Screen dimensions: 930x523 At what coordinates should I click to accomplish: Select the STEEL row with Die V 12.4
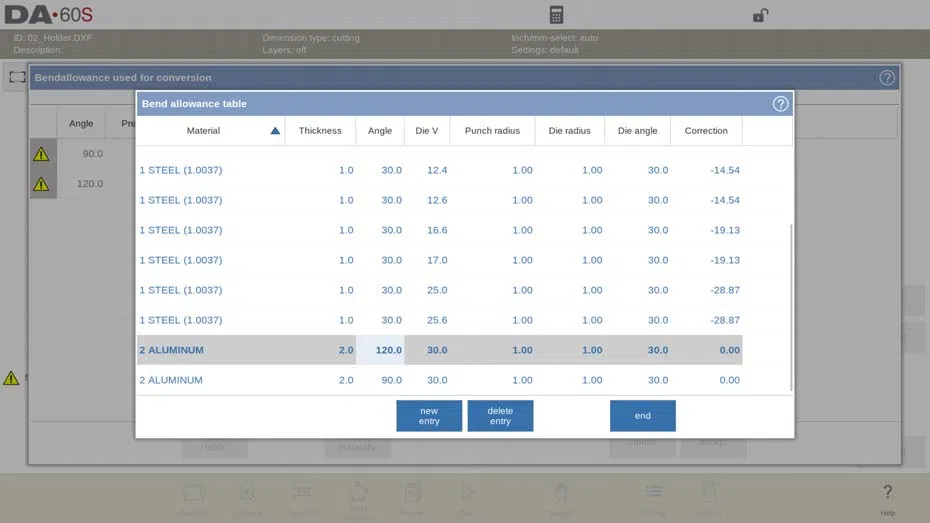click(x=439, y=170)
